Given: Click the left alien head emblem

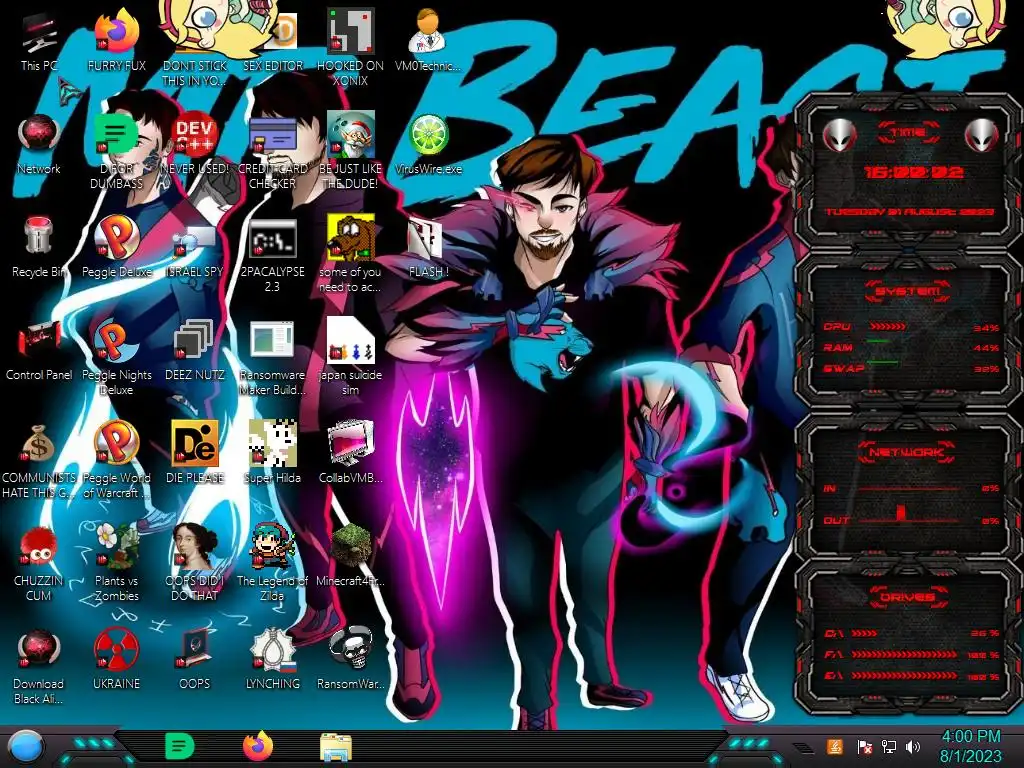Looking at the screenshot, I should coord(839,136).
